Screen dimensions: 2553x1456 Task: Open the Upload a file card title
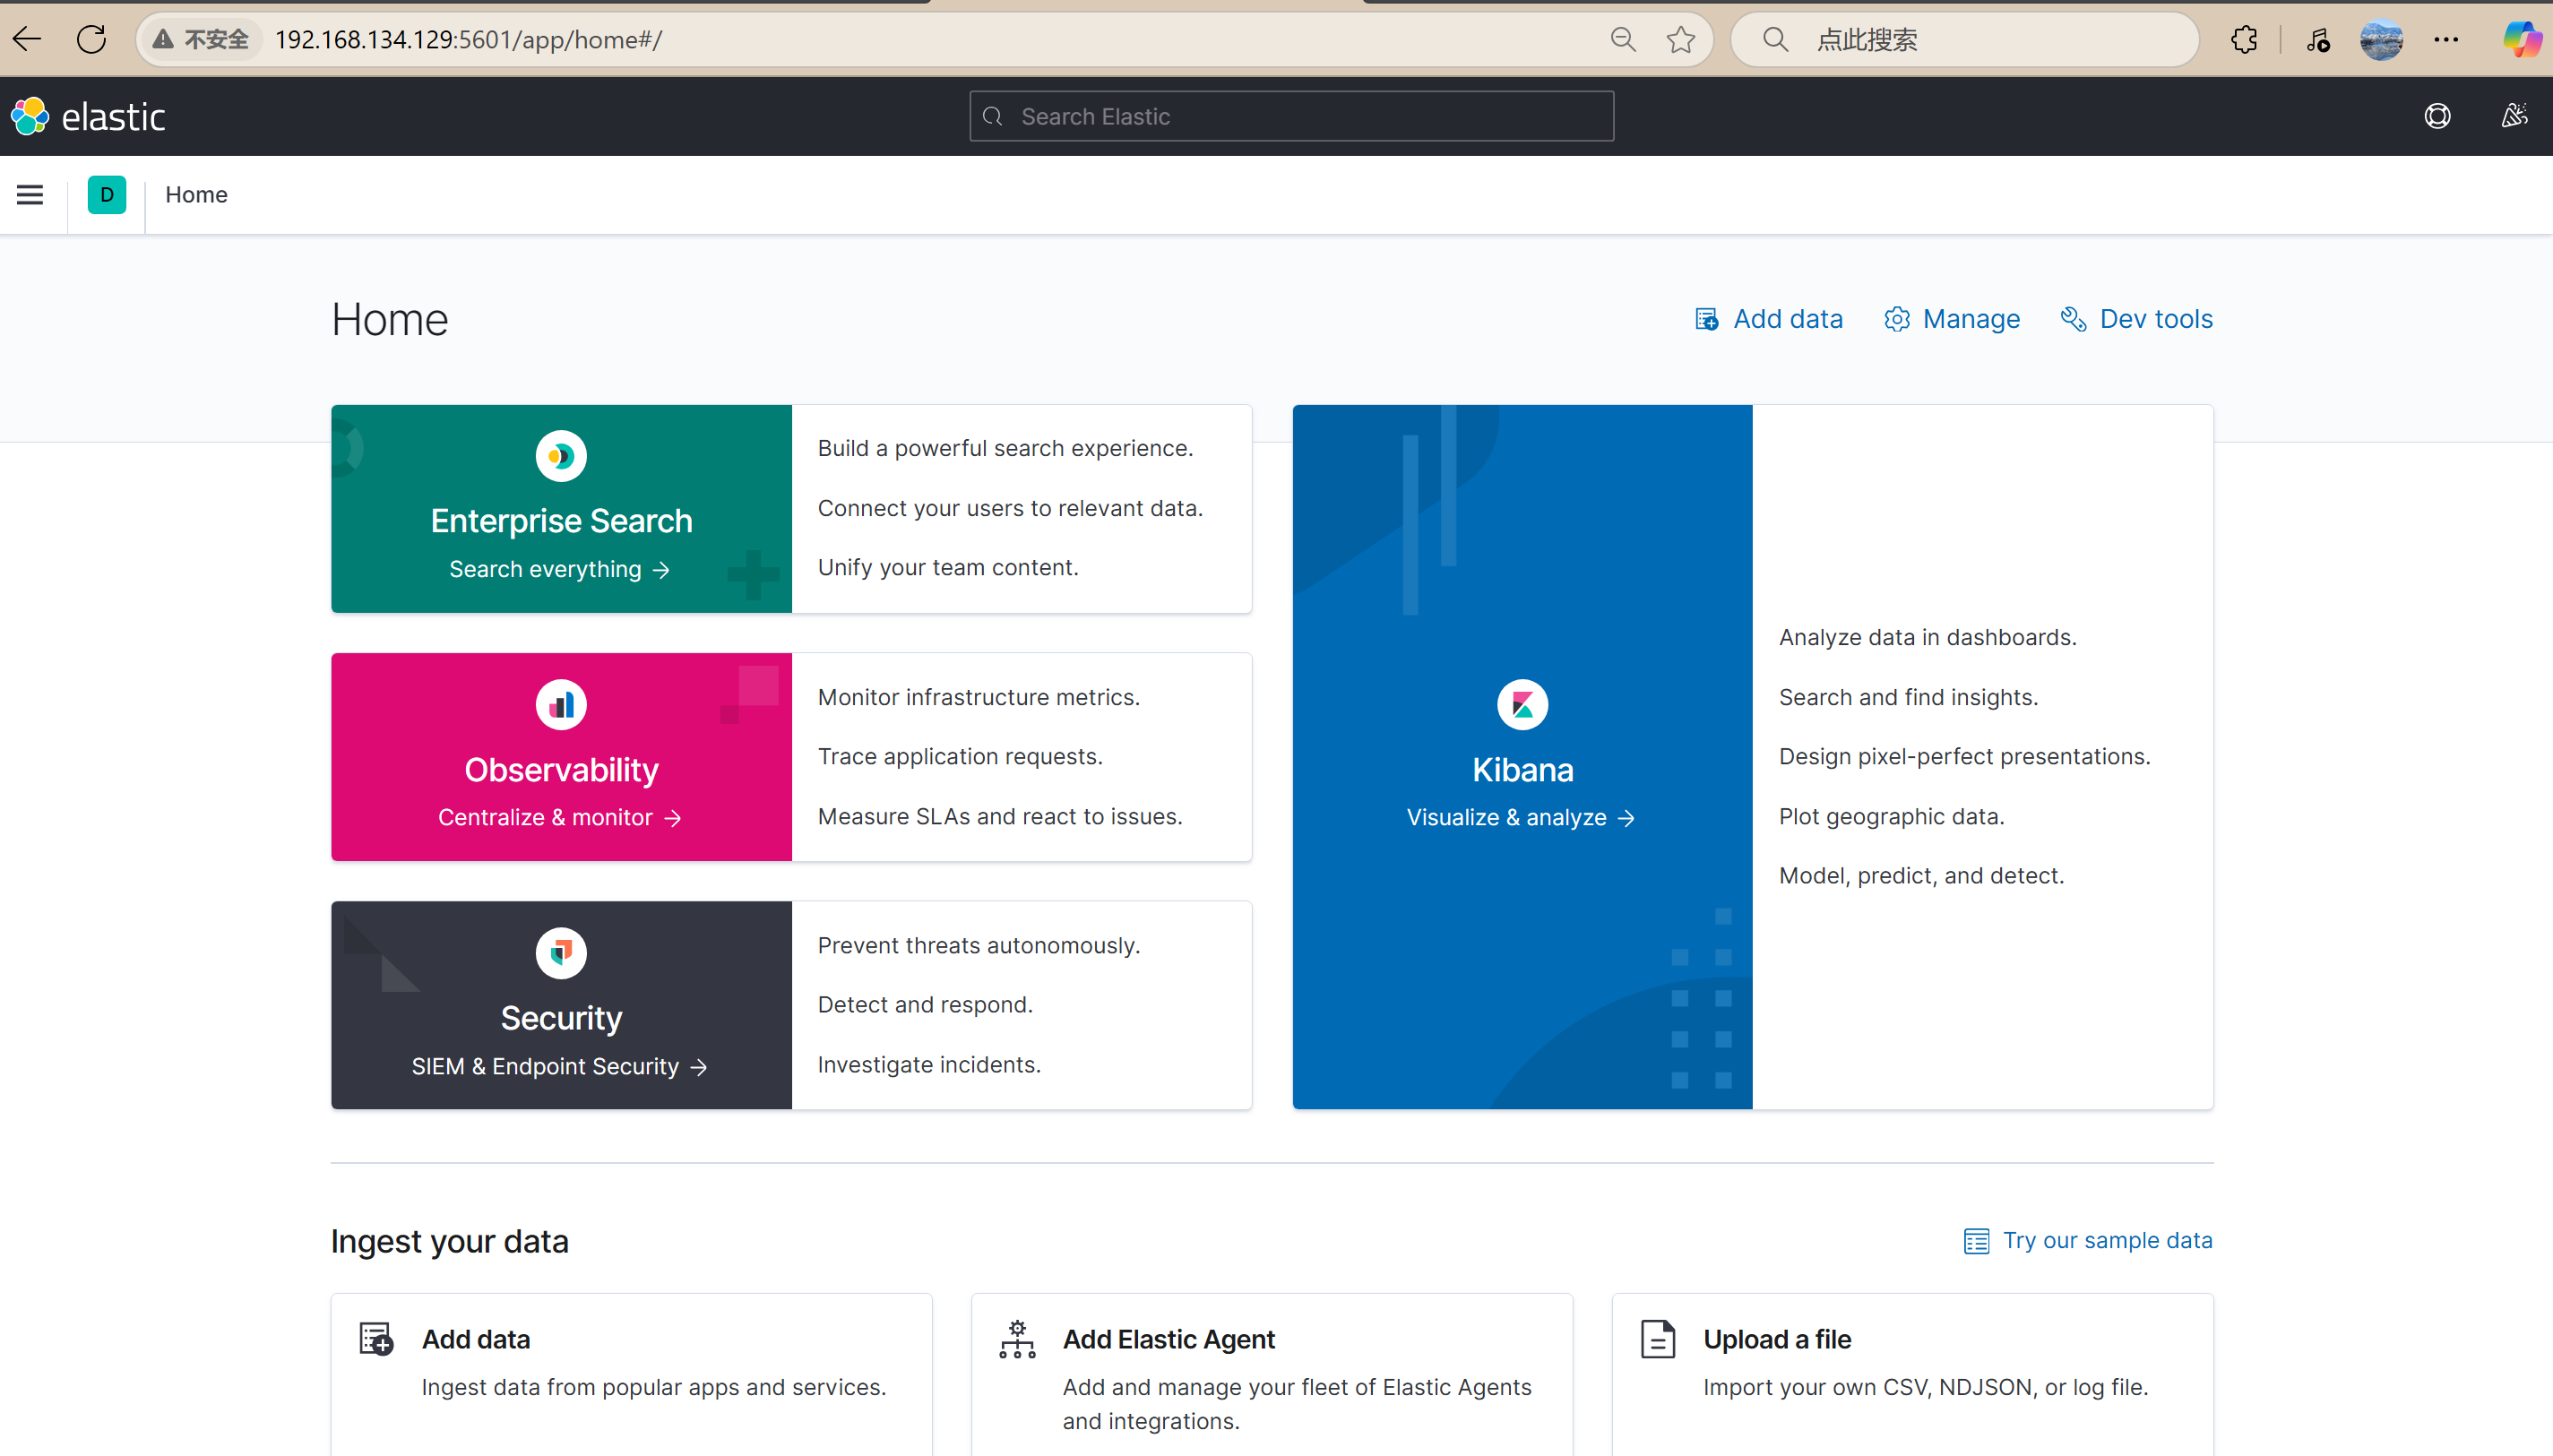(x=1777, y=1339)
